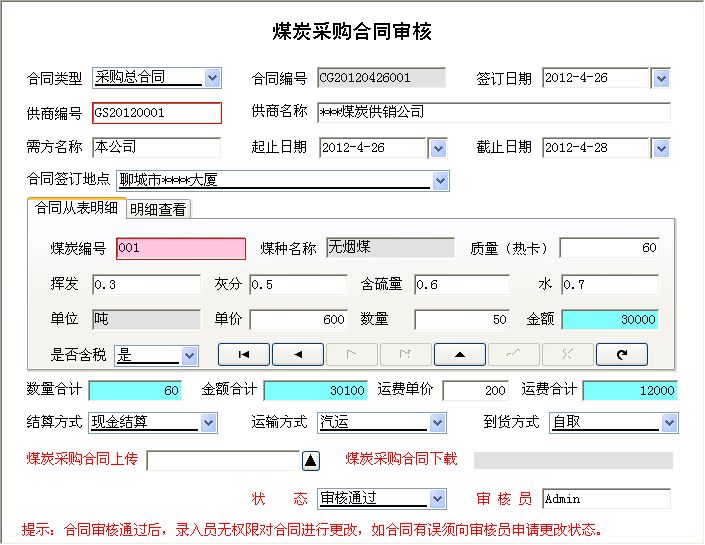The height and width of the screenshot is (545, 705).
Task: Open 结算方式 dropdown
Action: click(208, 423)
